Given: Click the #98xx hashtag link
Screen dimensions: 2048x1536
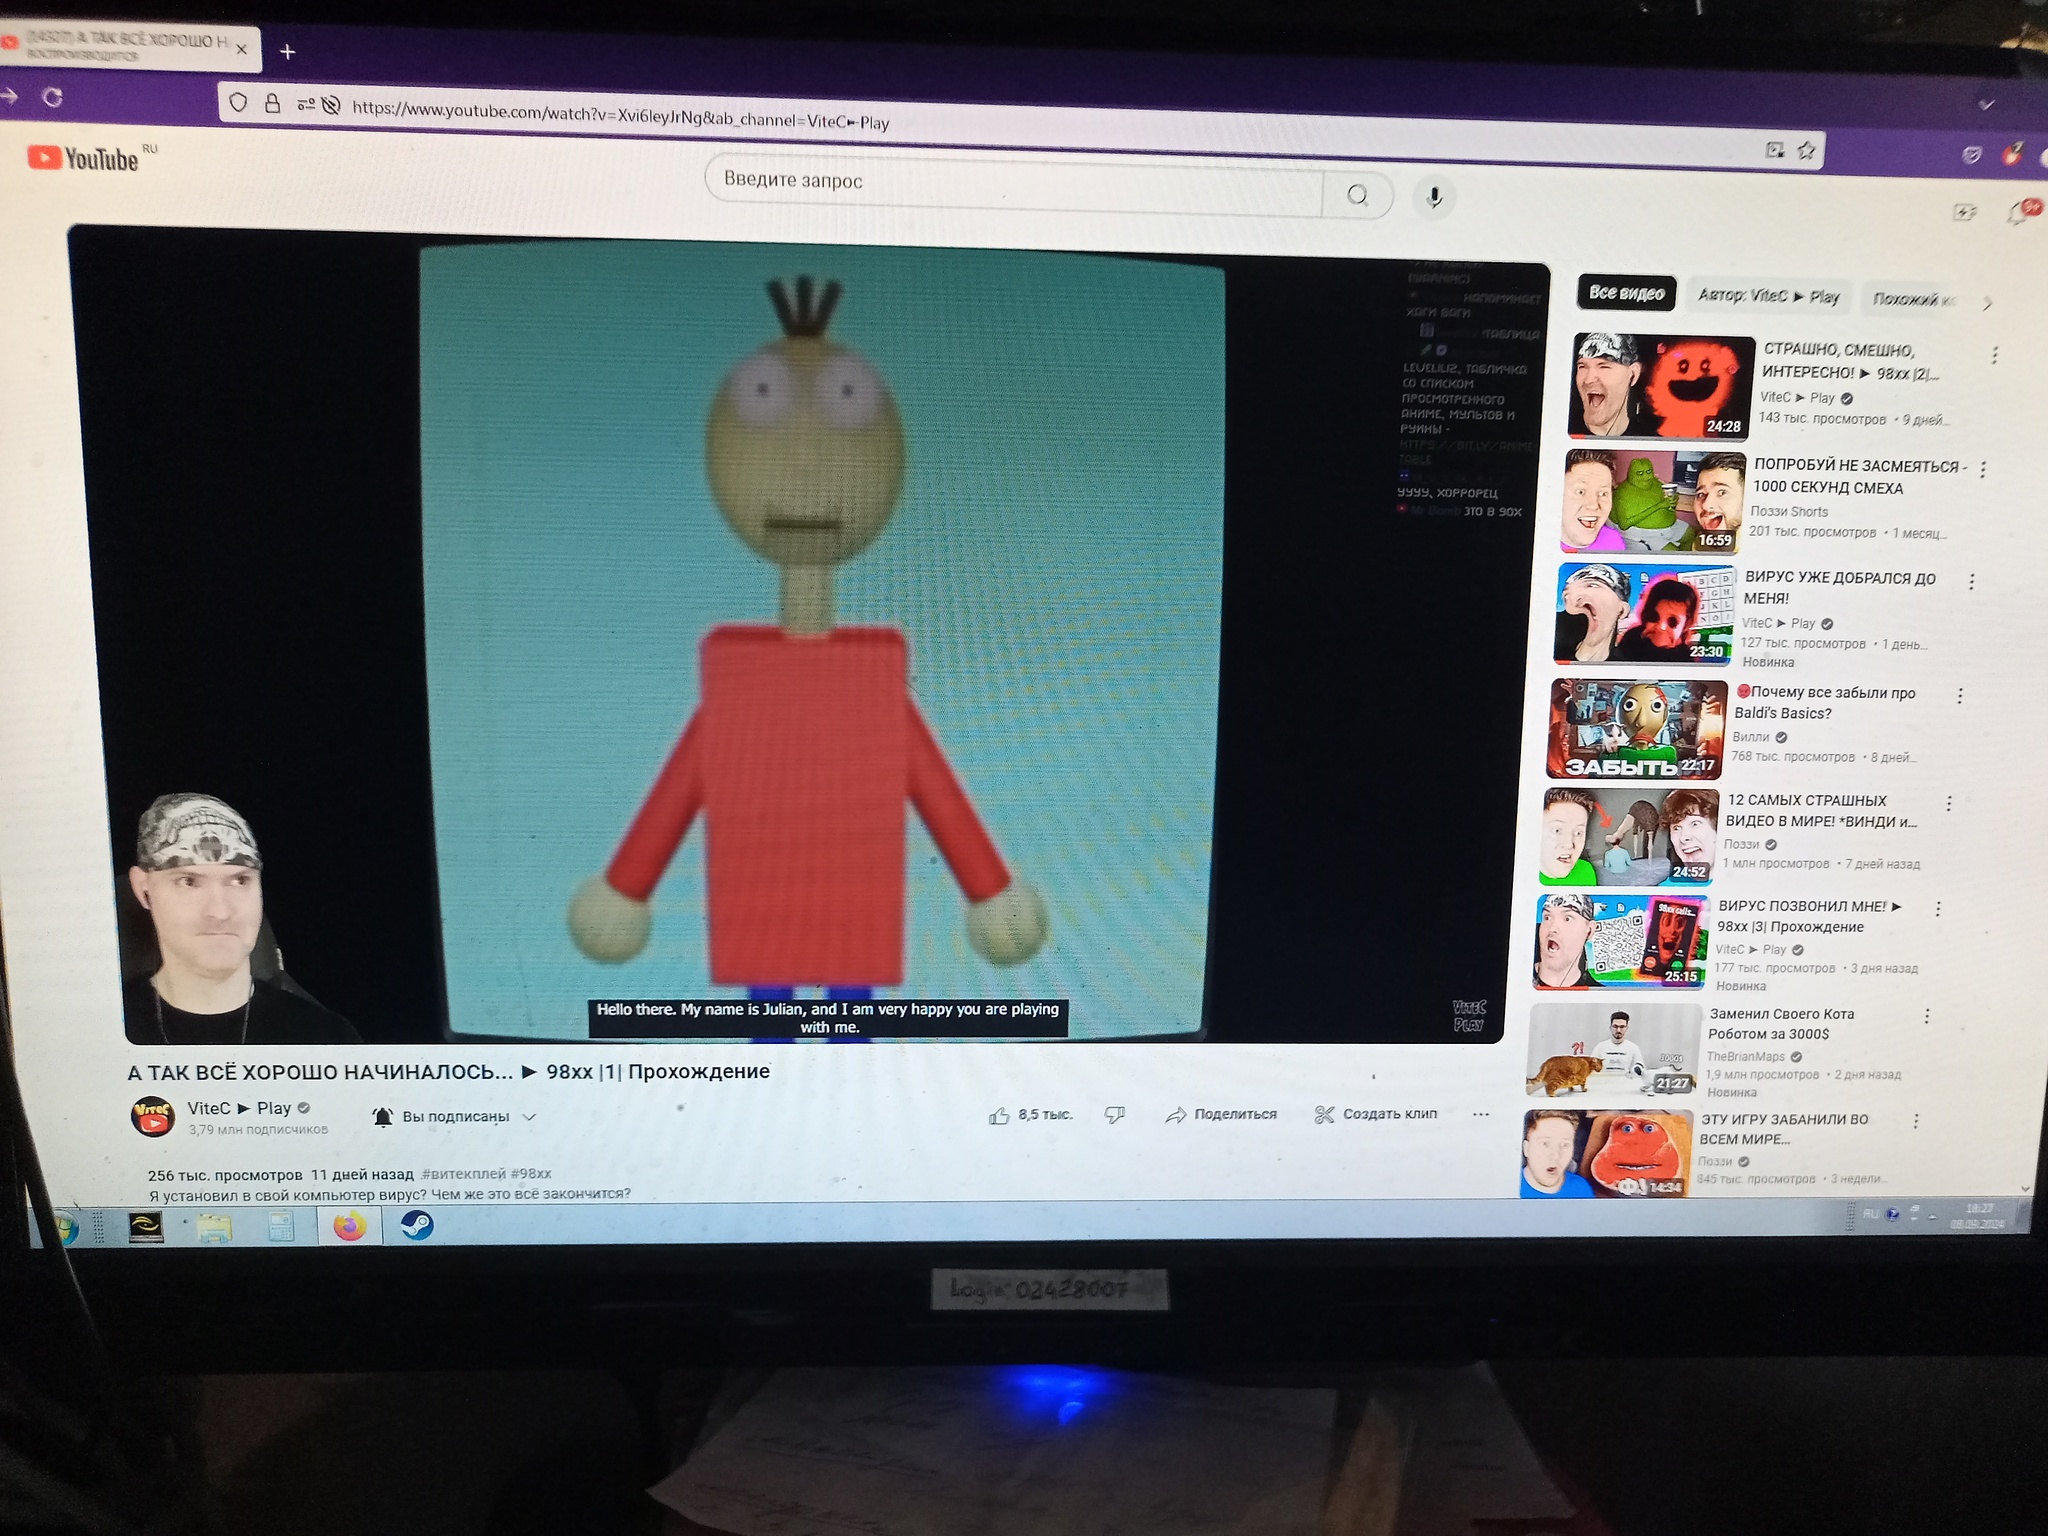Looking at the screenshot, I should pos(531,1174).
